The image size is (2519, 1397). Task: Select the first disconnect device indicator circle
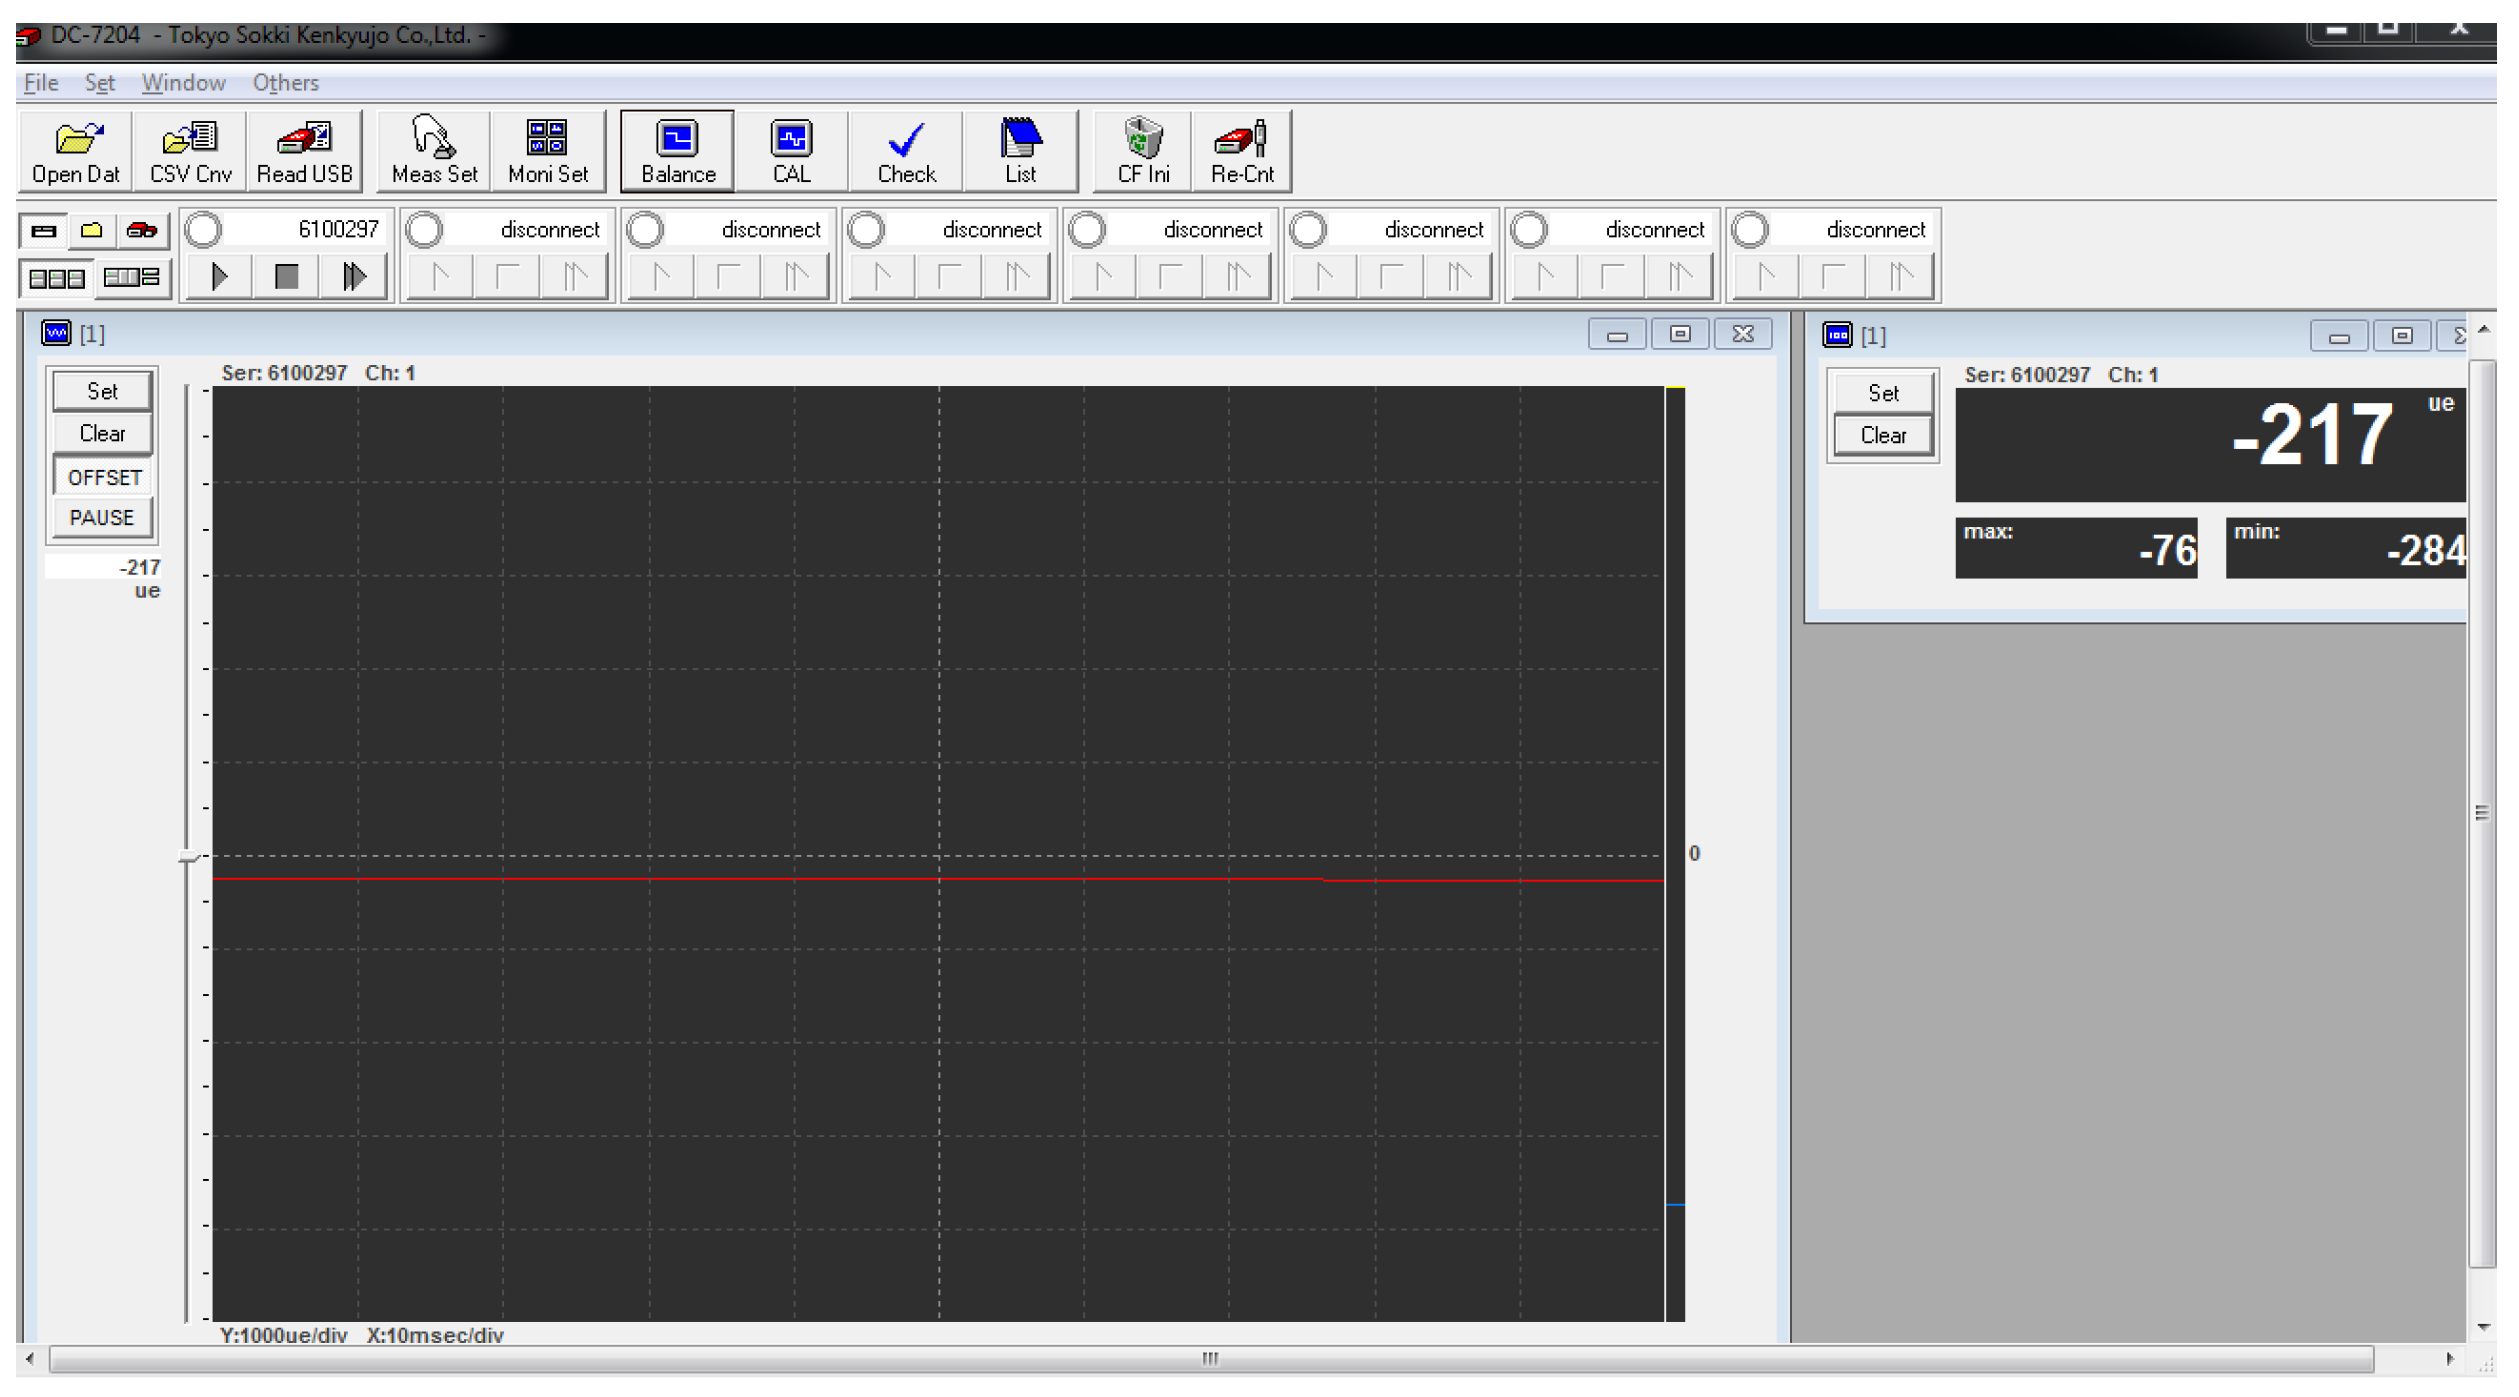pyautogui.click(x=425, y=230)
